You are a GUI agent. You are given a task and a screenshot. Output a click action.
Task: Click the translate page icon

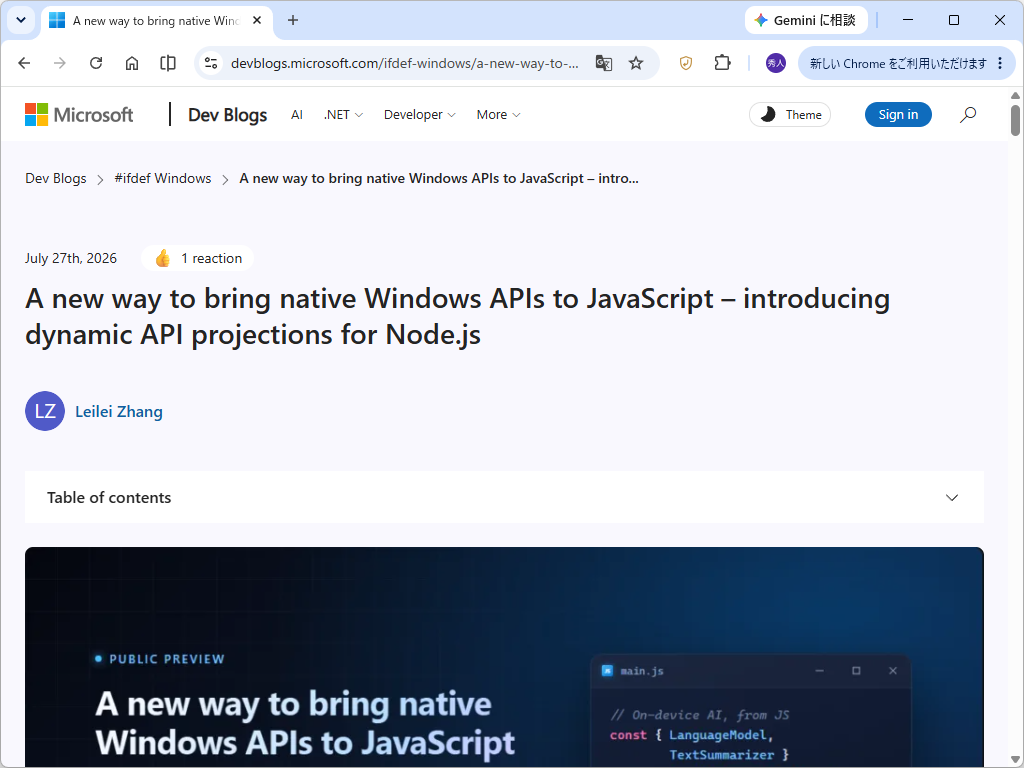[603, 63]
